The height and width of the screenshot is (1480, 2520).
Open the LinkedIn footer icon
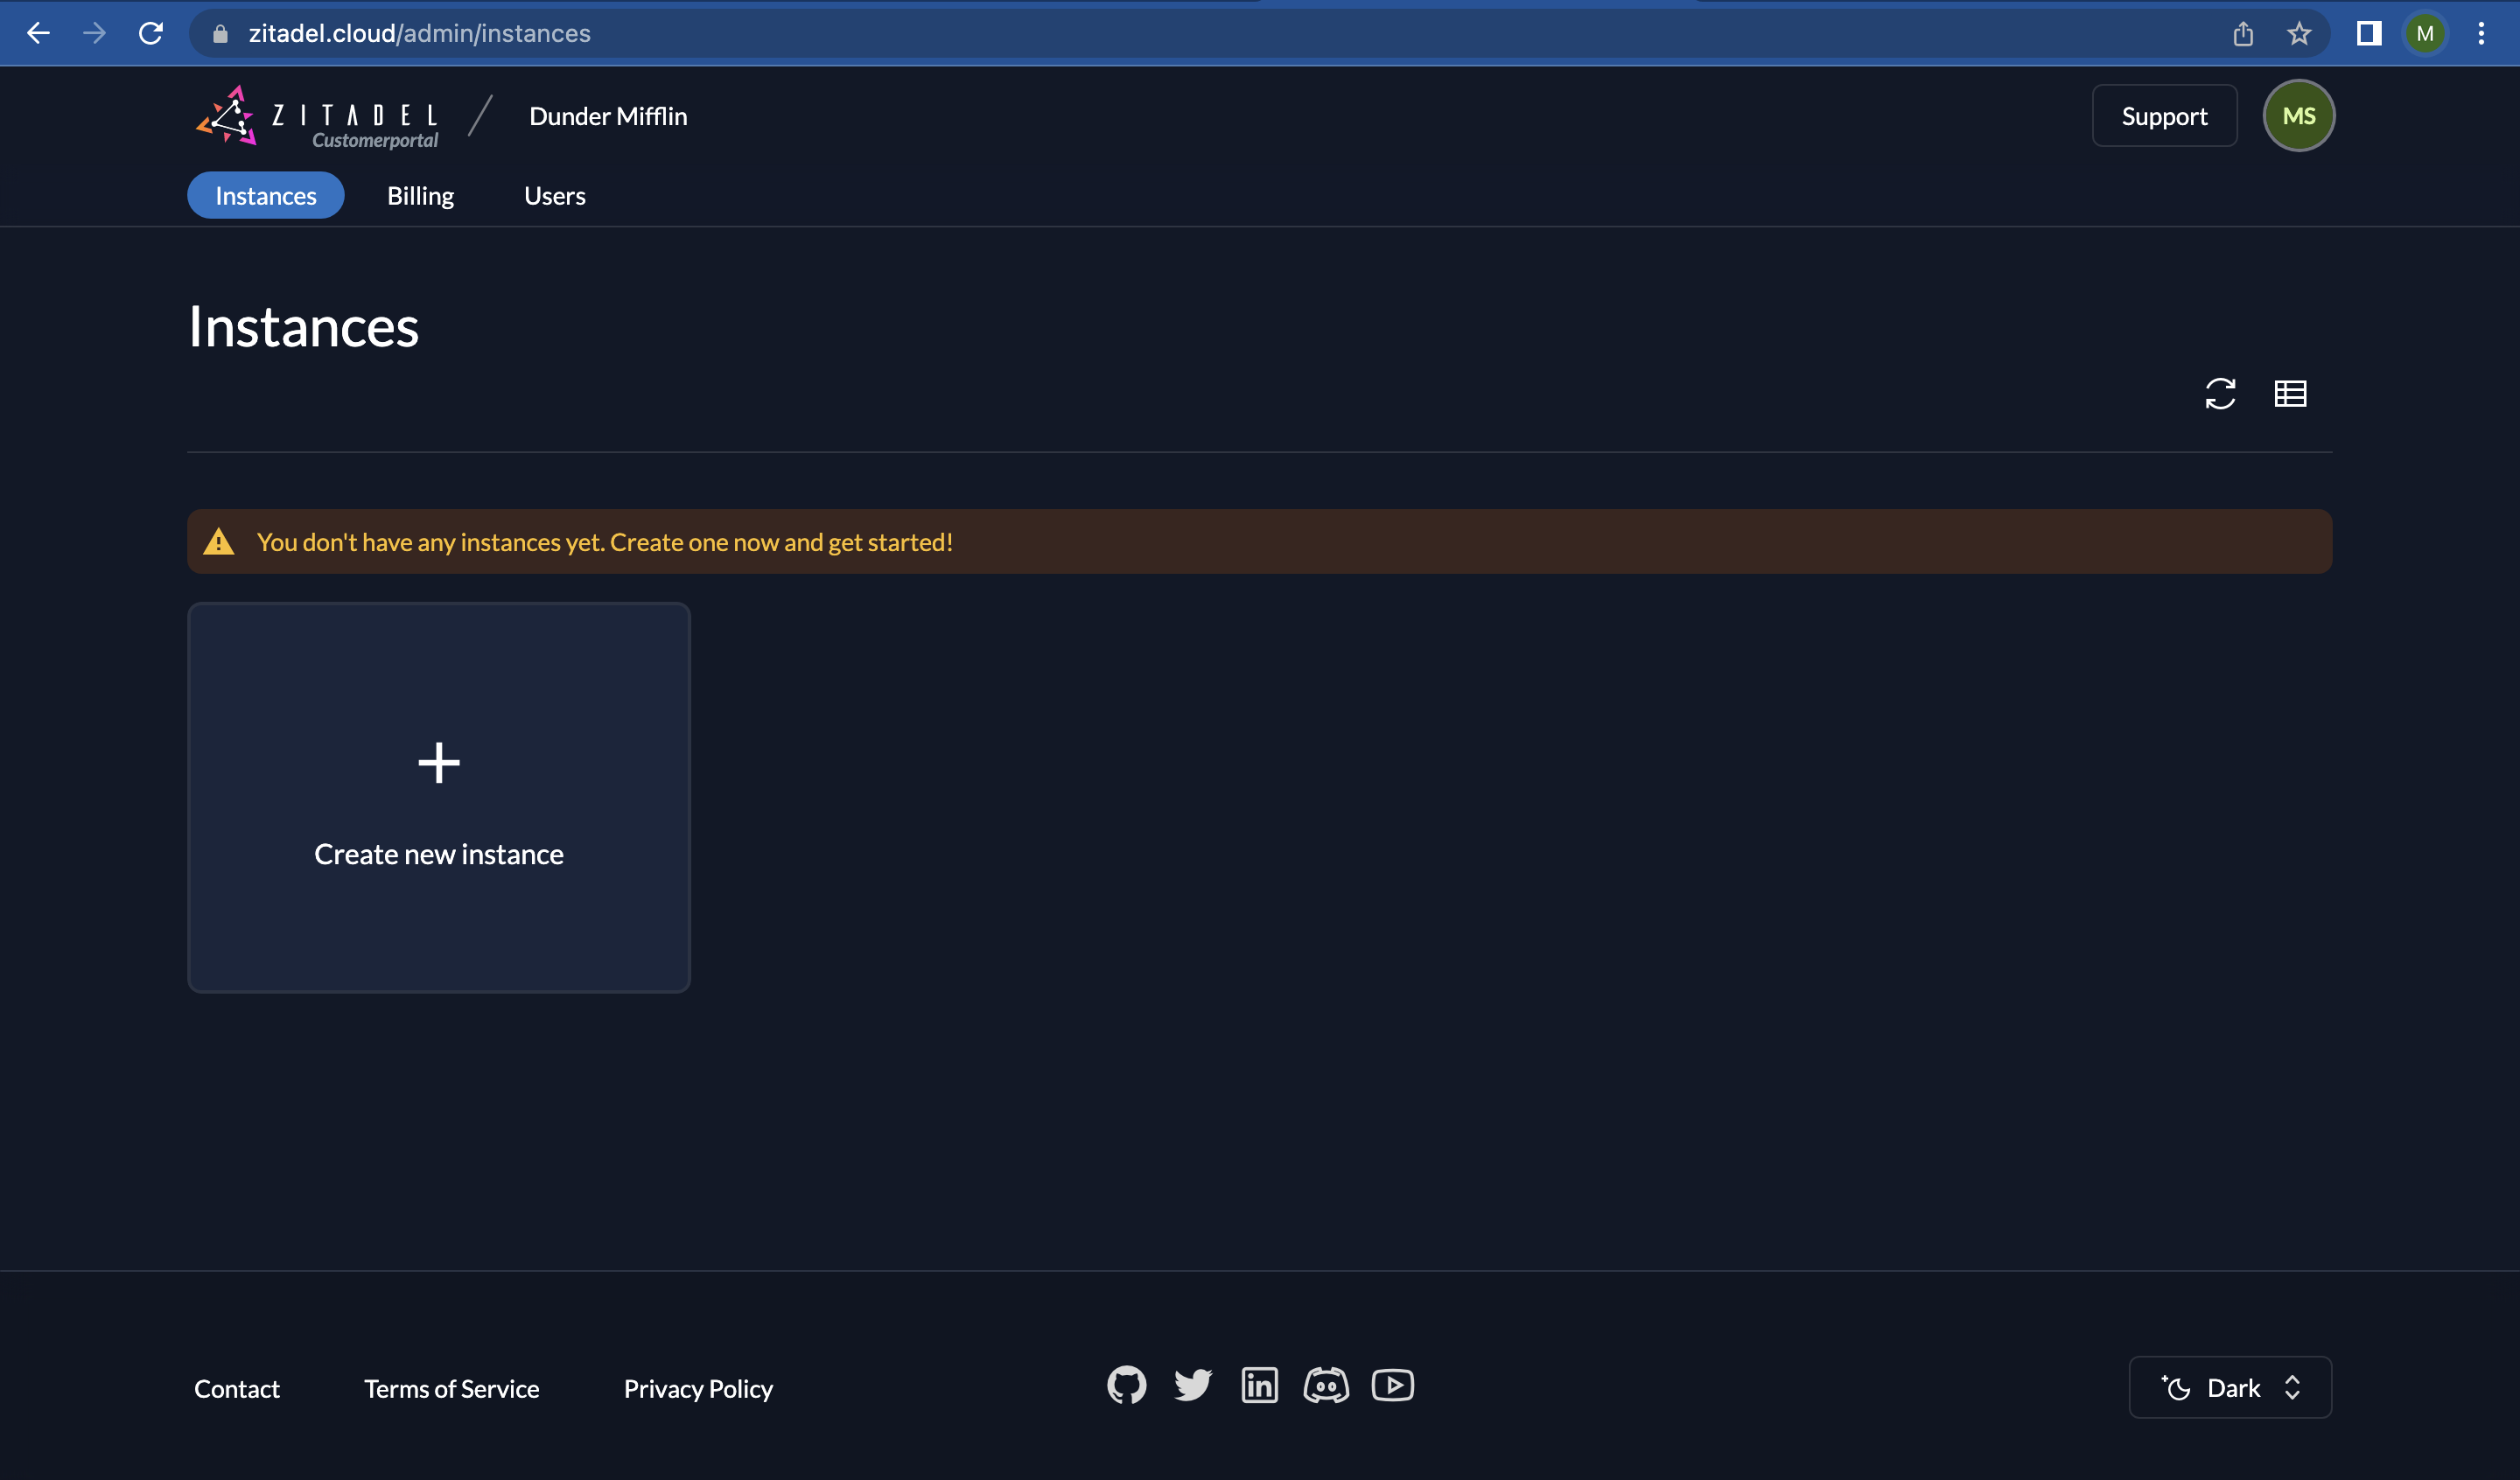pos(1259,1385)
